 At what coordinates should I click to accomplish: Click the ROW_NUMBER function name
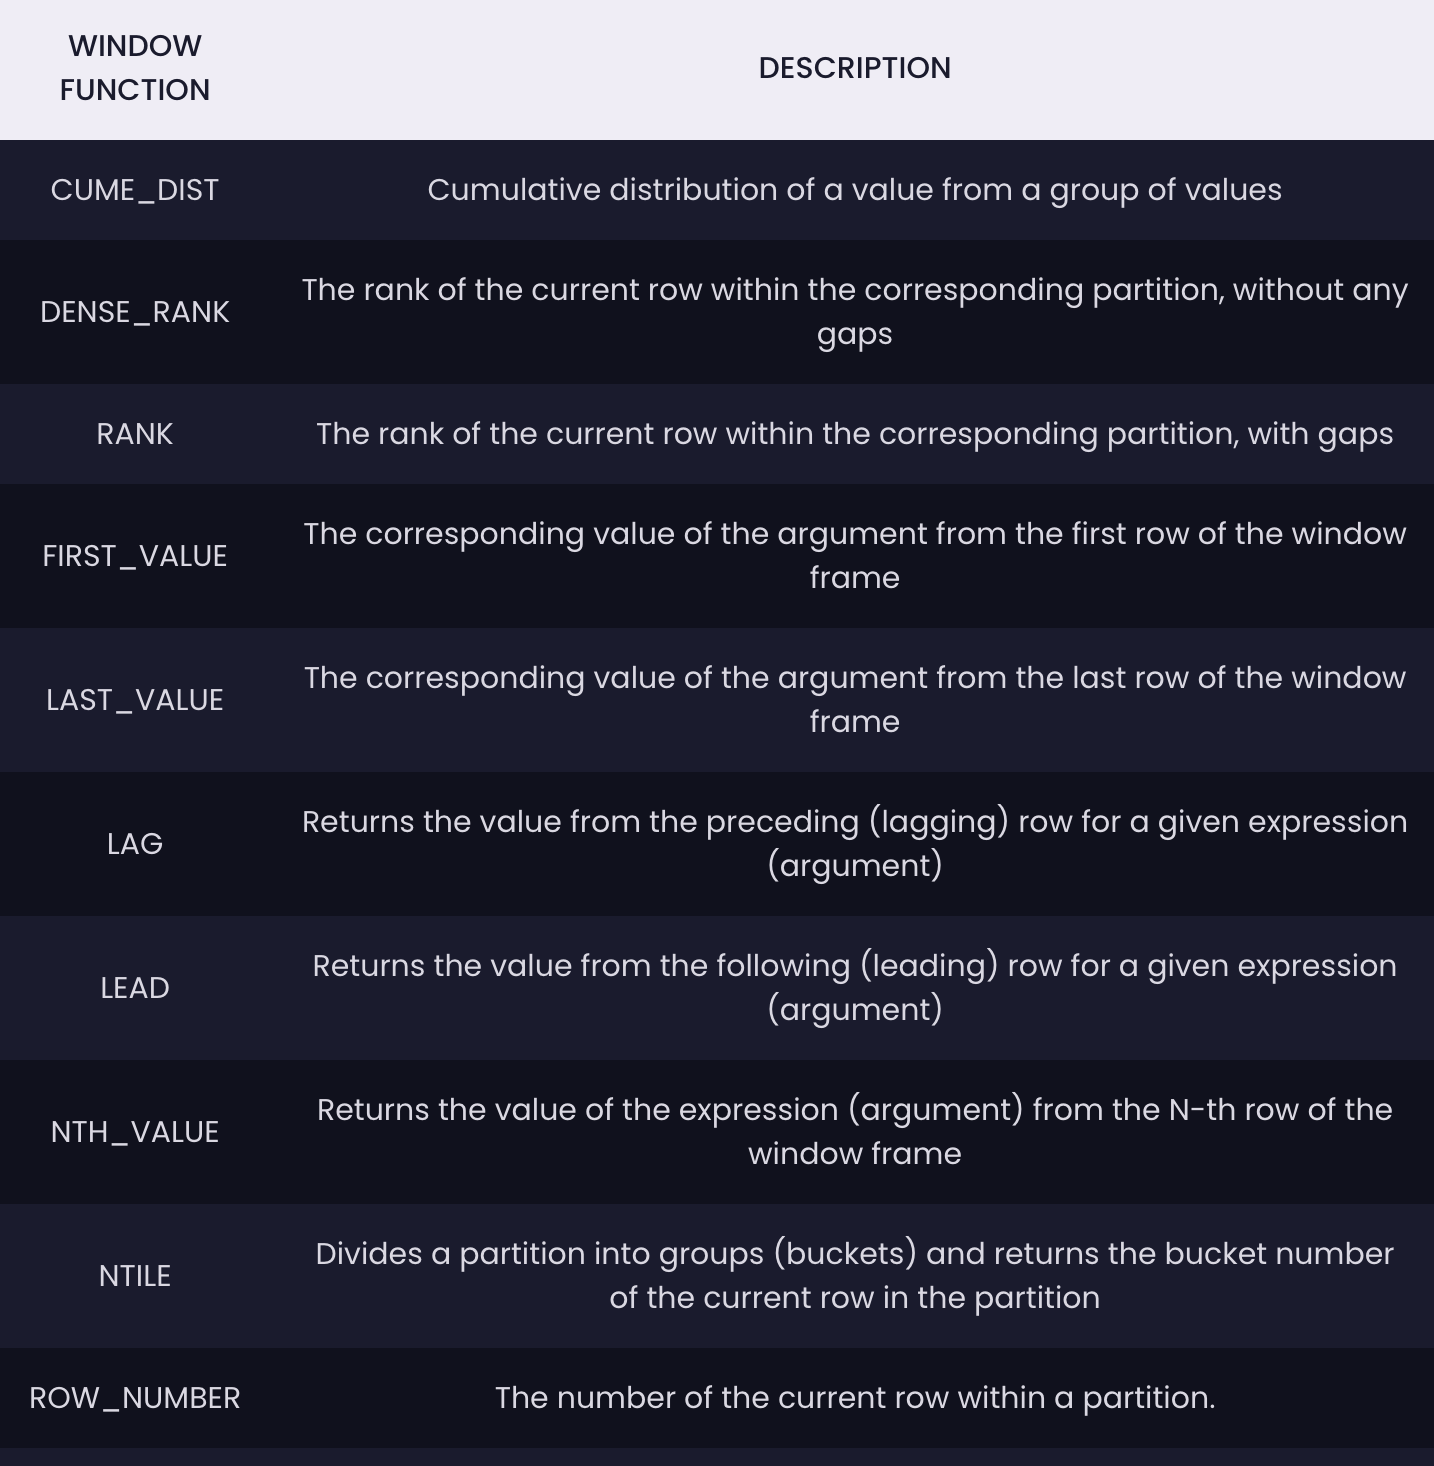135,1398
